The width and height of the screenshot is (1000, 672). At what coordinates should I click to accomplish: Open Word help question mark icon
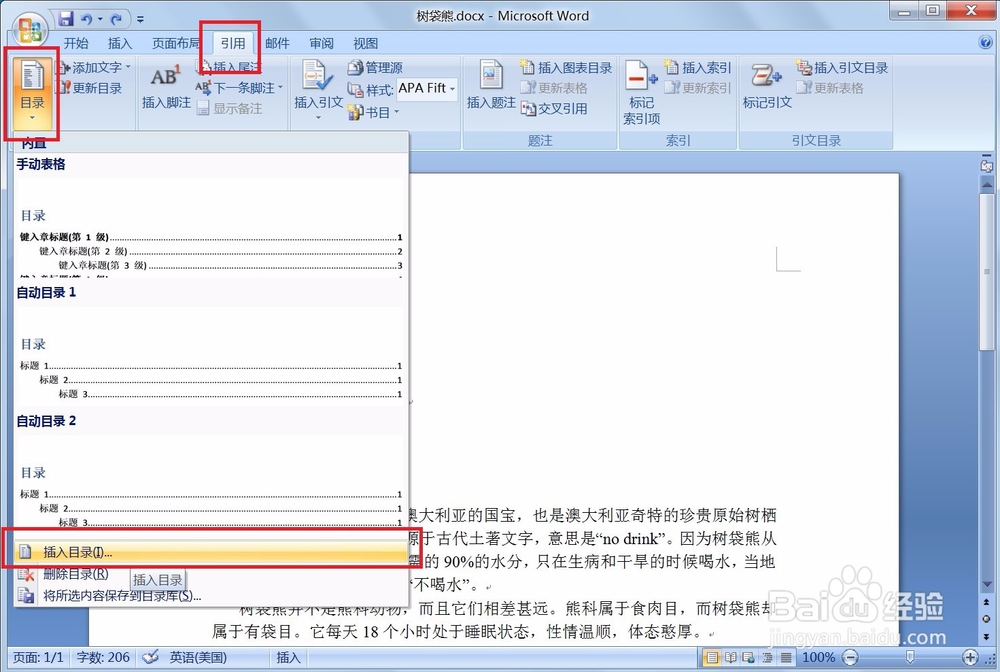[986, 43]
